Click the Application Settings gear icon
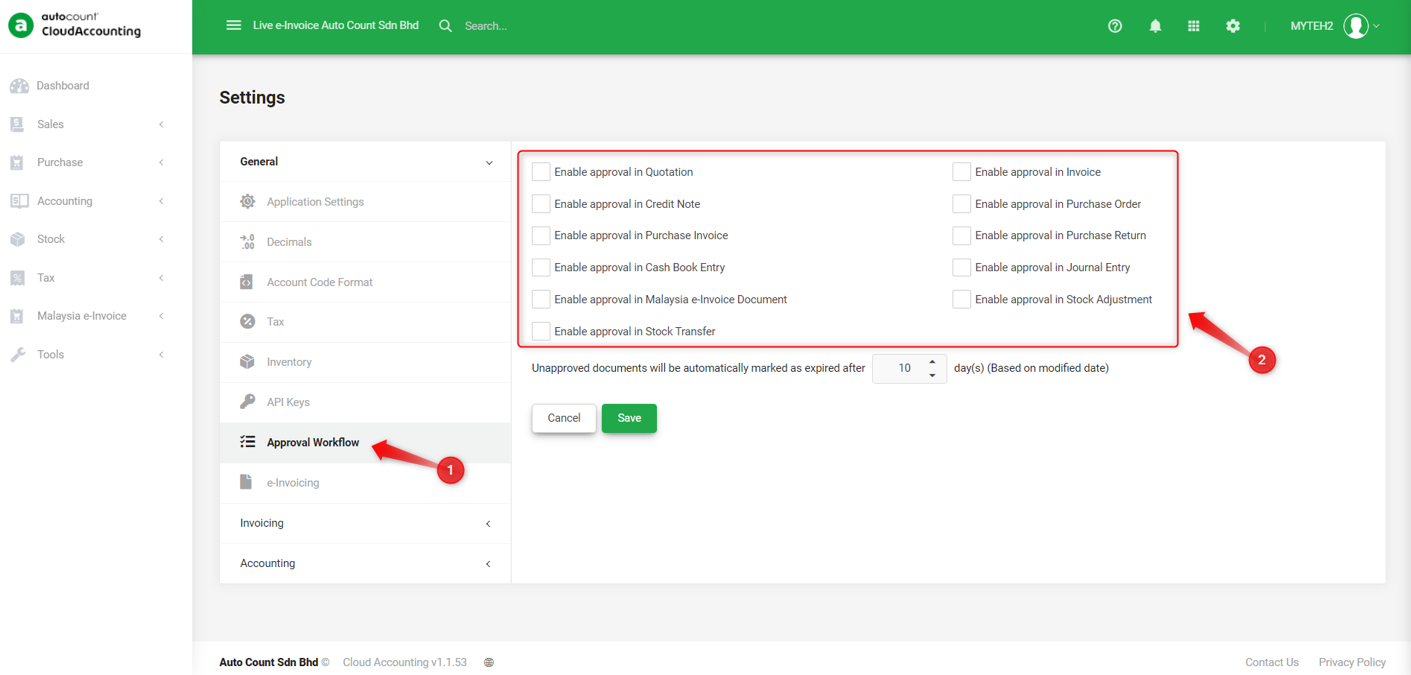 click(247, 202)
